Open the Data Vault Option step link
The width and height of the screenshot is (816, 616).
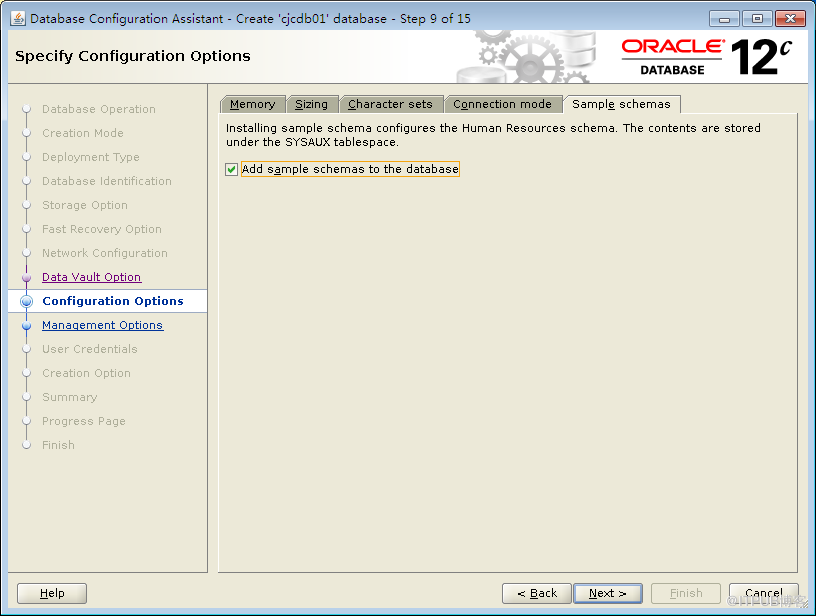tap(92, 277)
